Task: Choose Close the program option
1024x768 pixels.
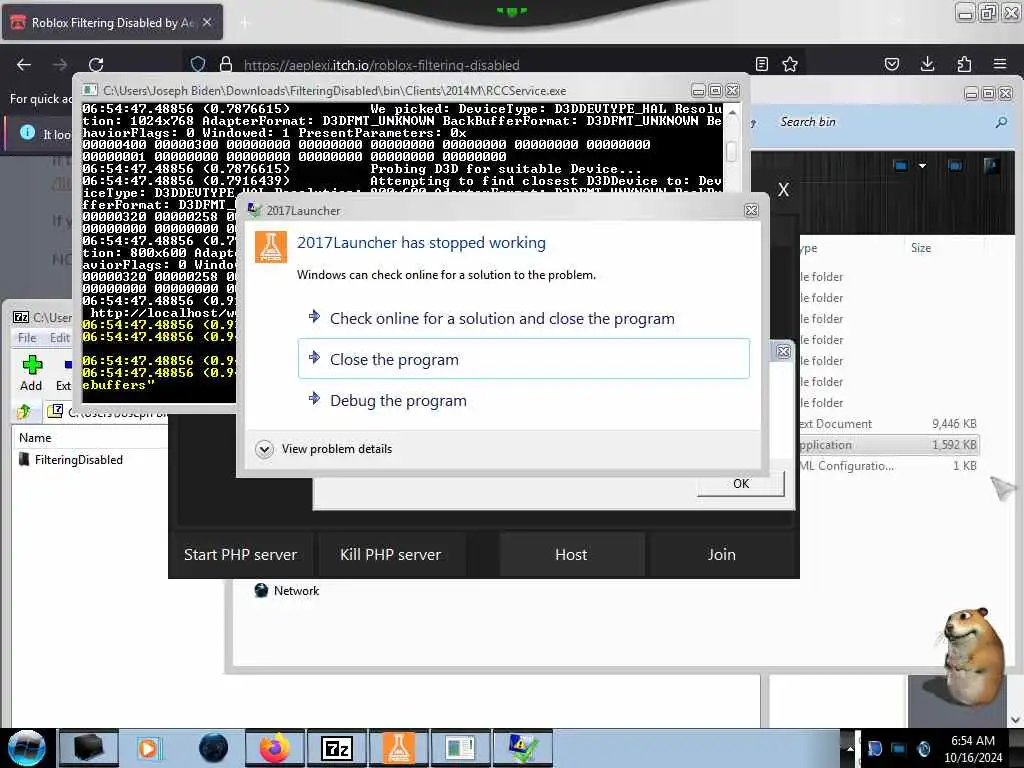Action: pos(524,359)
